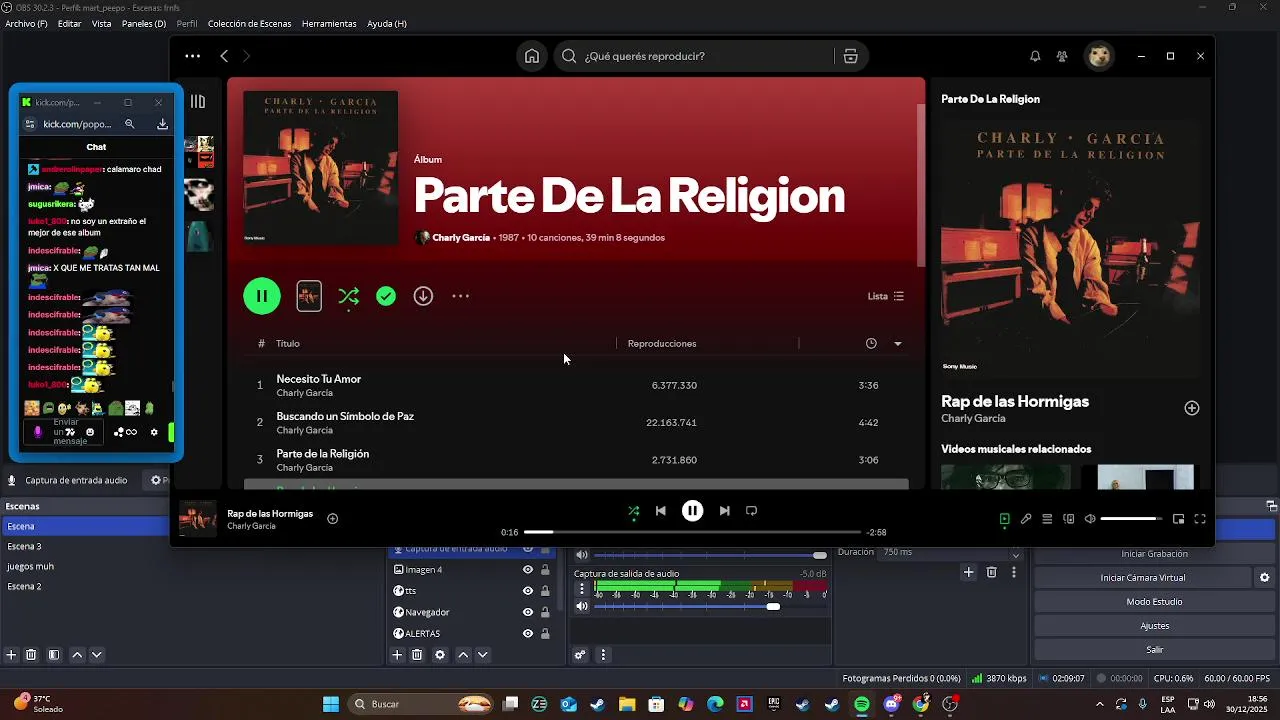Mute Spotify via speaker icon
This screenshot has width=1280, height=720.
[x=1090, y=519]
